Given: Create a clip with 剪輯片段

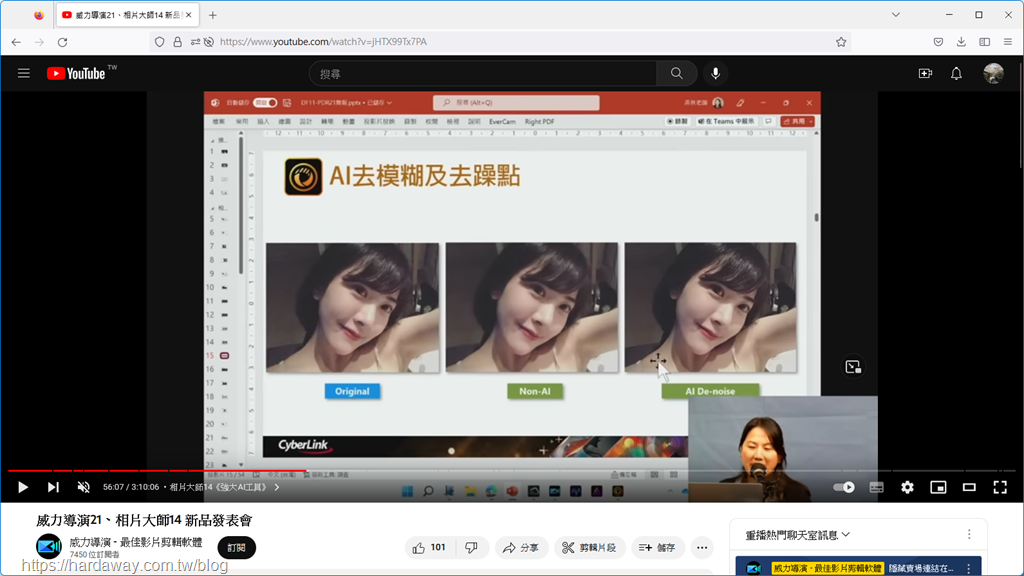Looking at the screenshot, I should [x=590, y=548].
